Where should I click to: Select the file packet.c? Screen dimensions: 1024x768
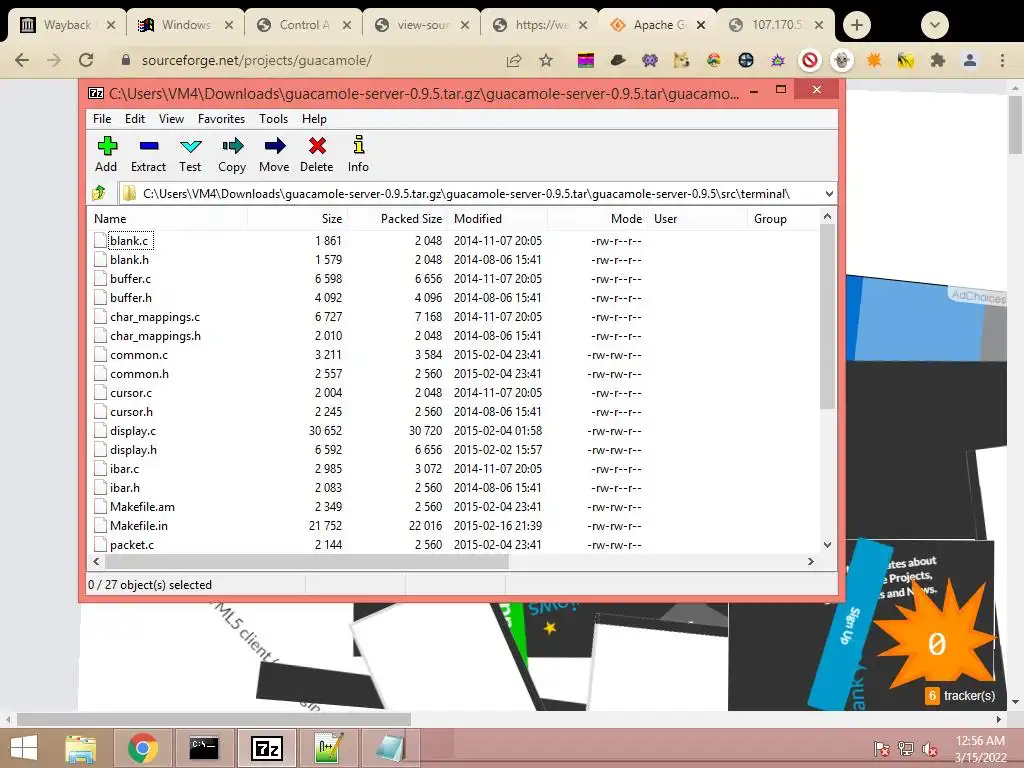tap(131, 545)
